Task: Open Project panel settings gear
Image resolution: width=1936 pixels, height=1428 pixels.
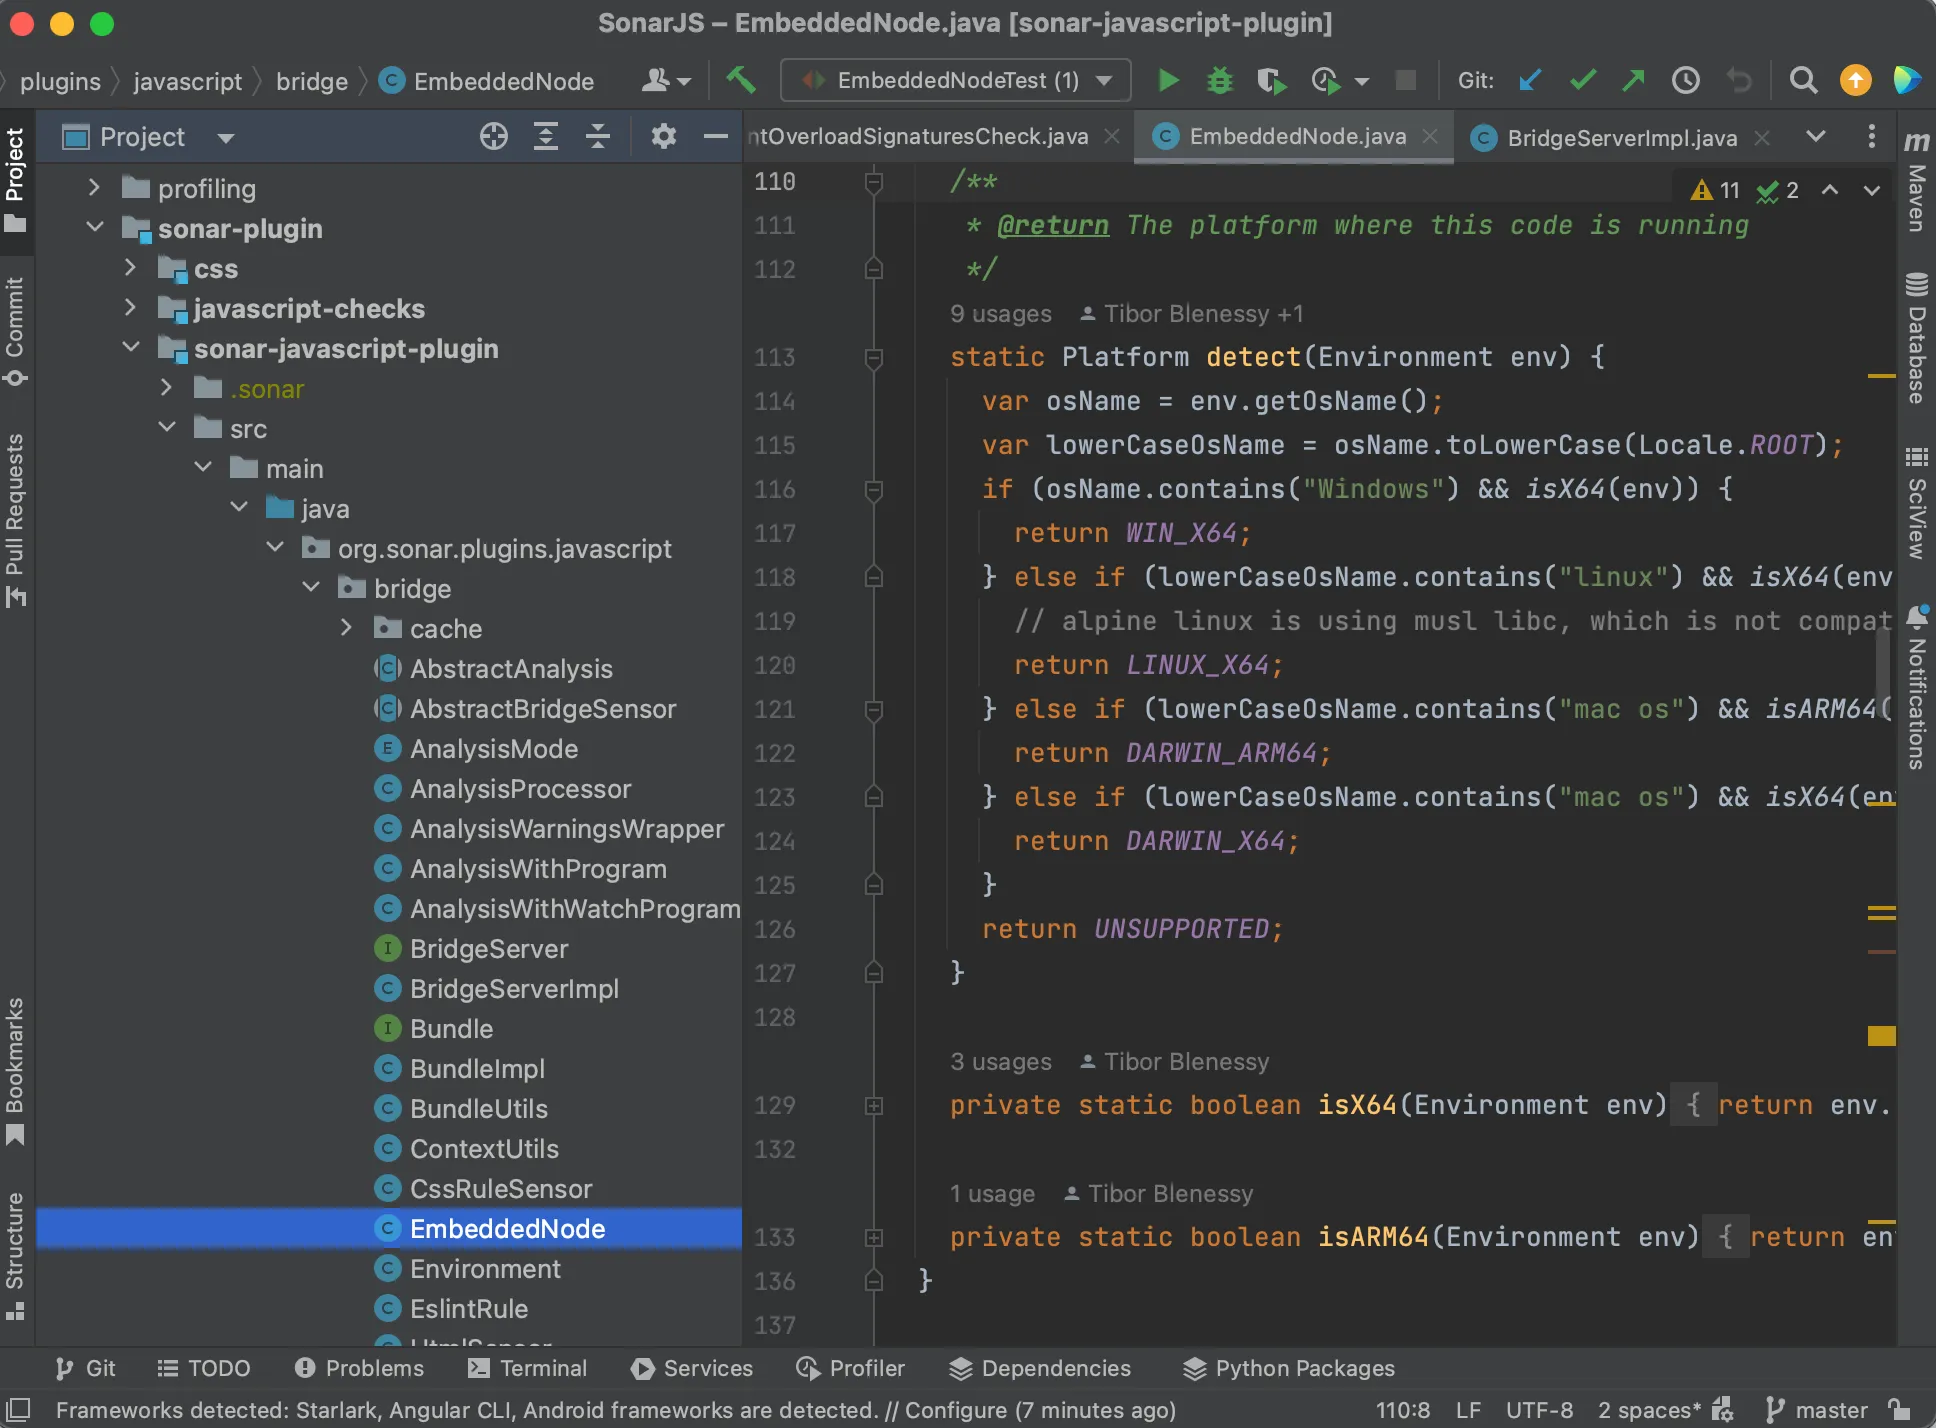Action: point(664,136)
